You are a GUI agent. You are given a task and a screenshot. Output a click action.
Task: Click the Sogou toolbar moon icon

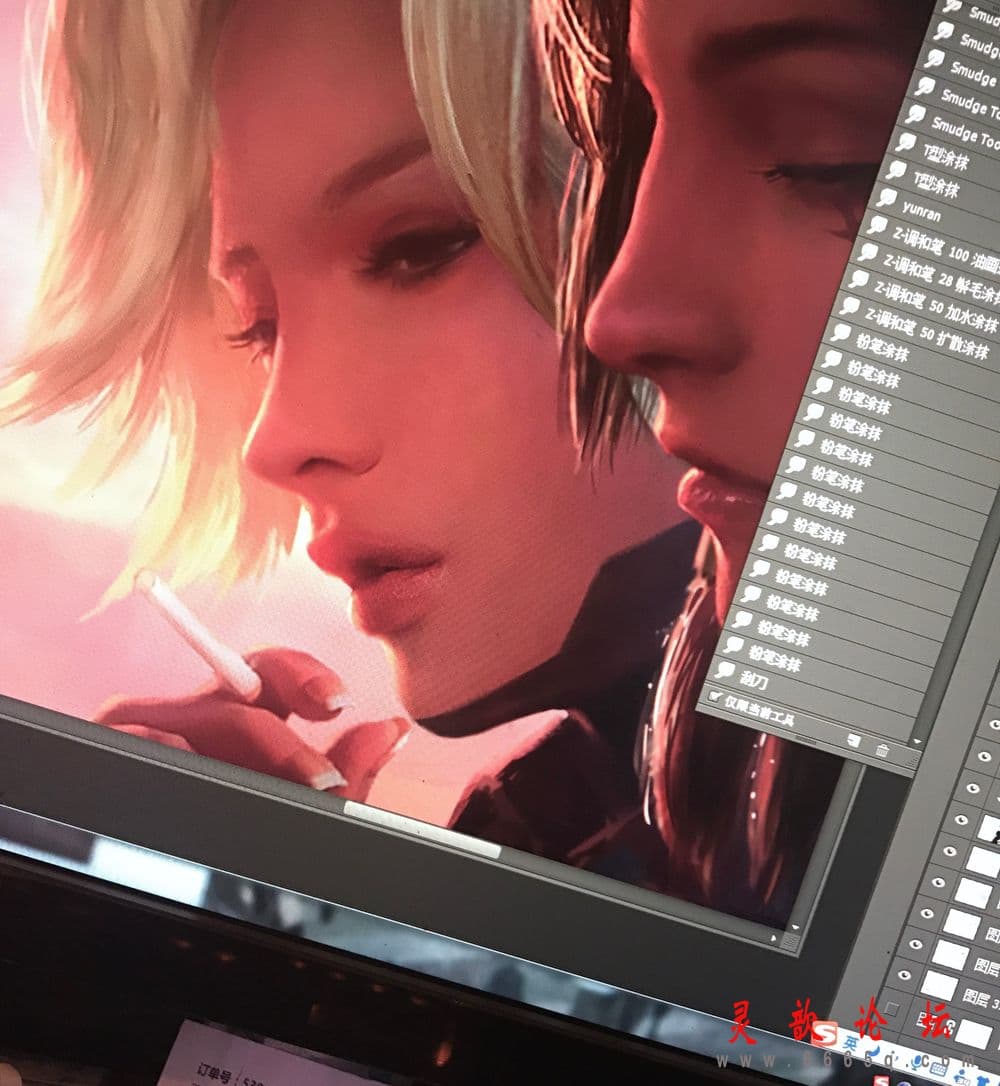(874, 1051)
